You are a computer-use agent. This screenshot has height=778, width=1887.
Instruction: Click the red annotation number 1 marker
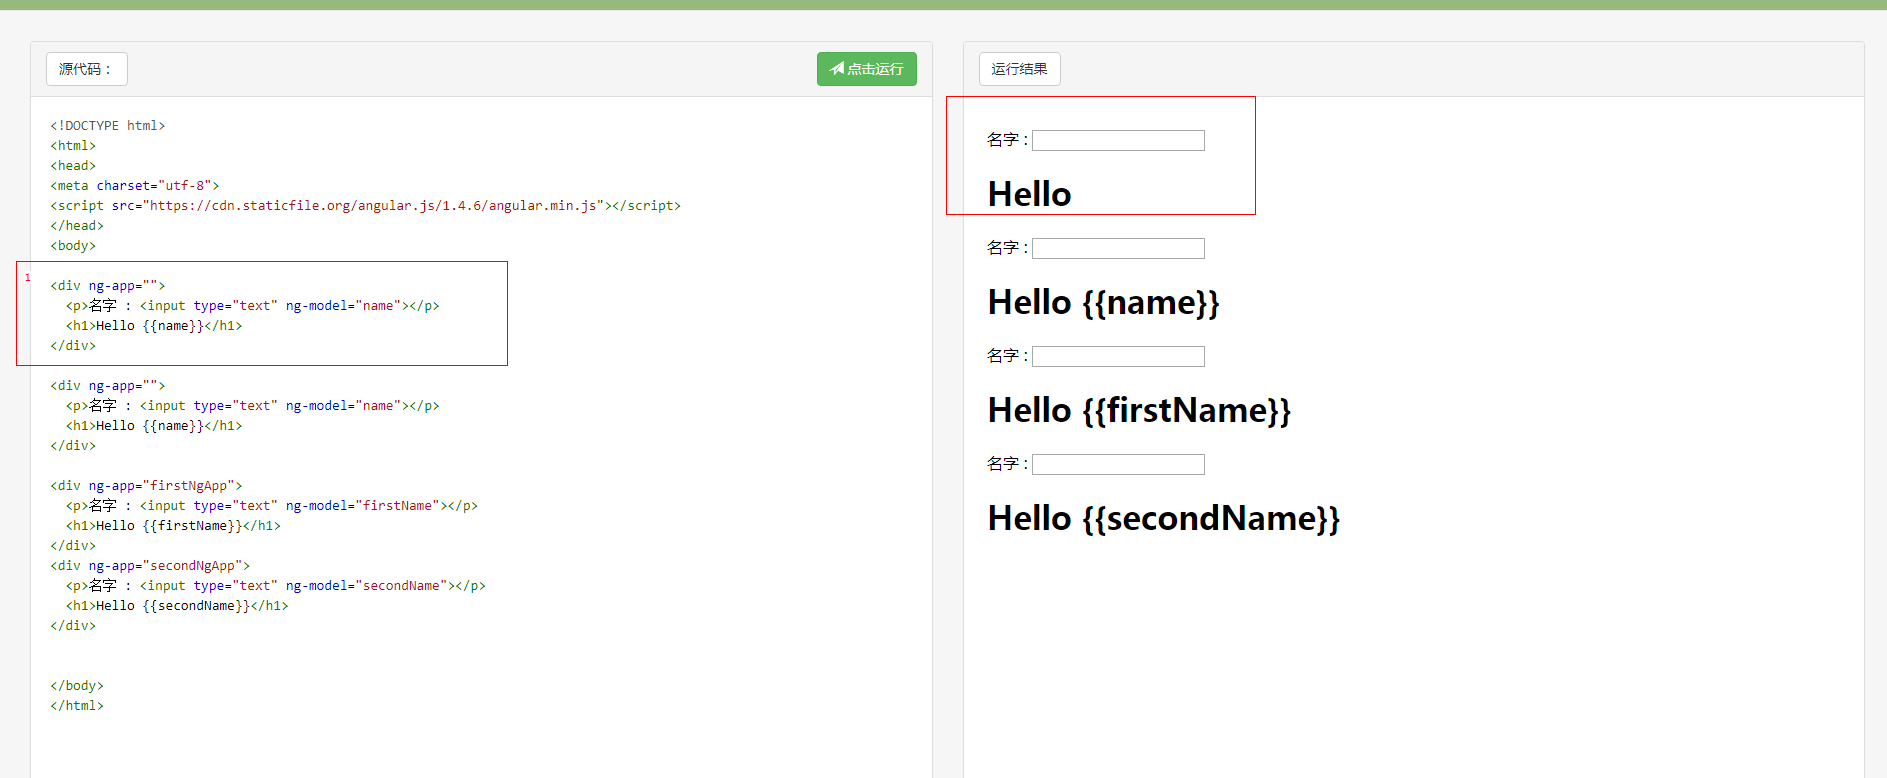coord(28,277)
